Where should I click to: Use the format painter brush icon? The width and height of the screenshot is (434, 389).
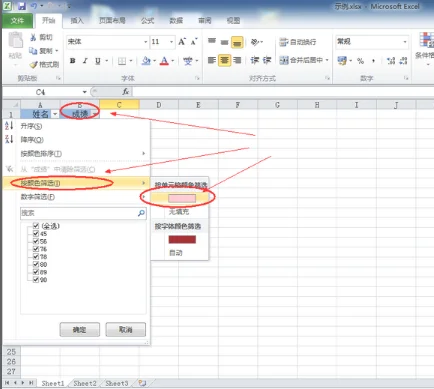click(44, 64)
